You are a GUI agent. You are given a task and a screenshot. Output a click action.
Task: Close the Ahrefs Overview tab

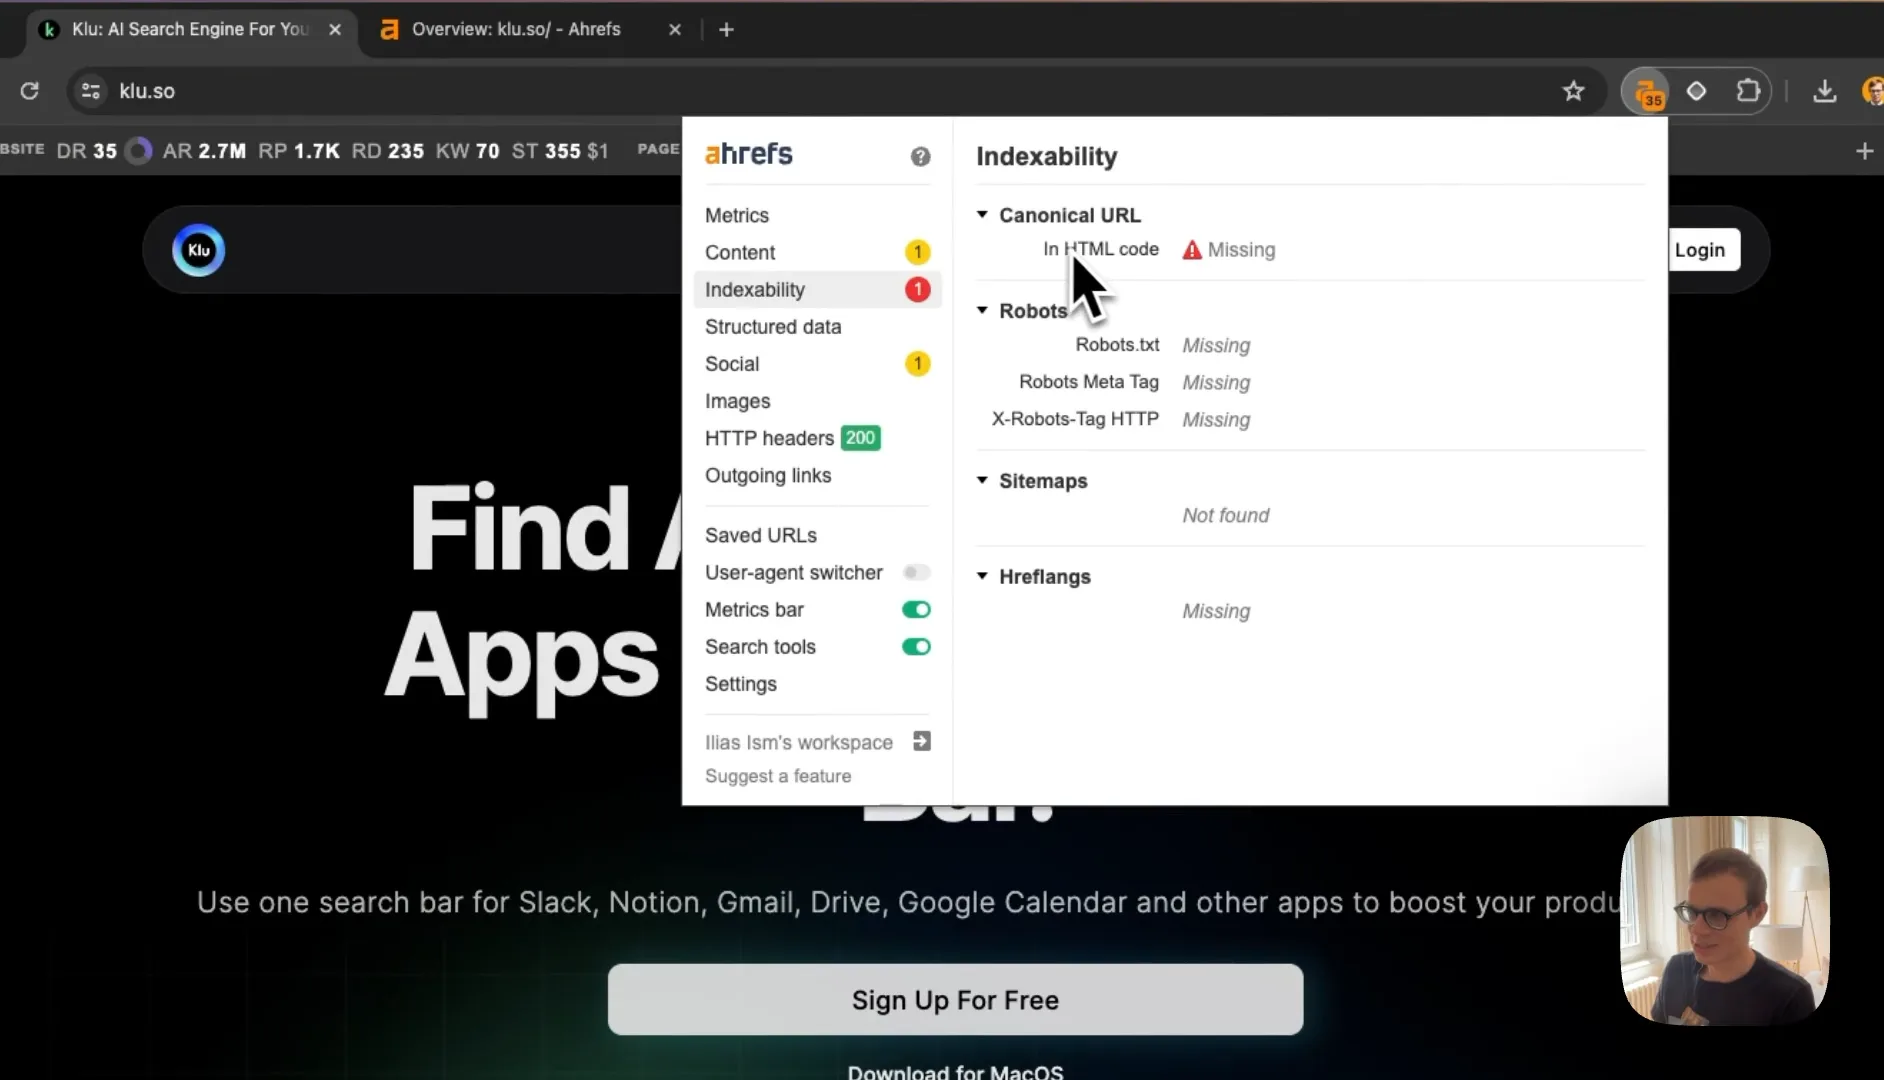(675, 29)
